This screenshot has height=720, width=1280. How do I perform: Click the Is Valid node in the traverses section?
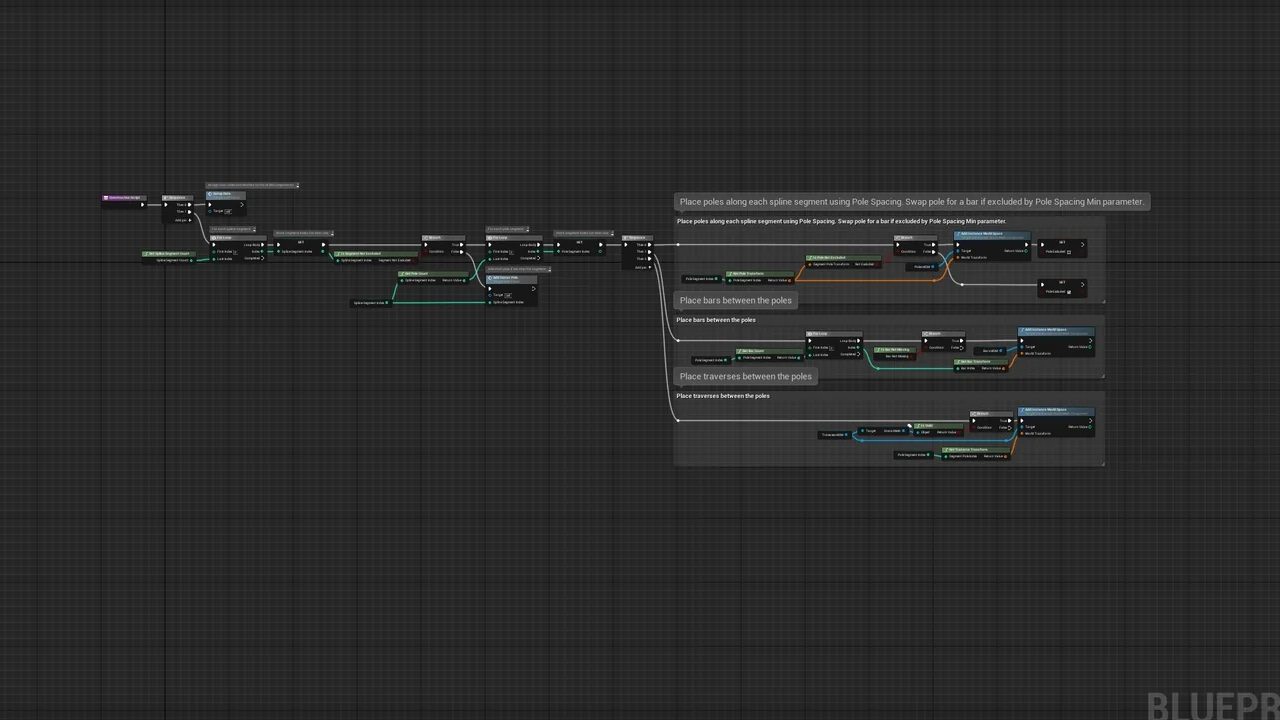[x=939, y=425]
